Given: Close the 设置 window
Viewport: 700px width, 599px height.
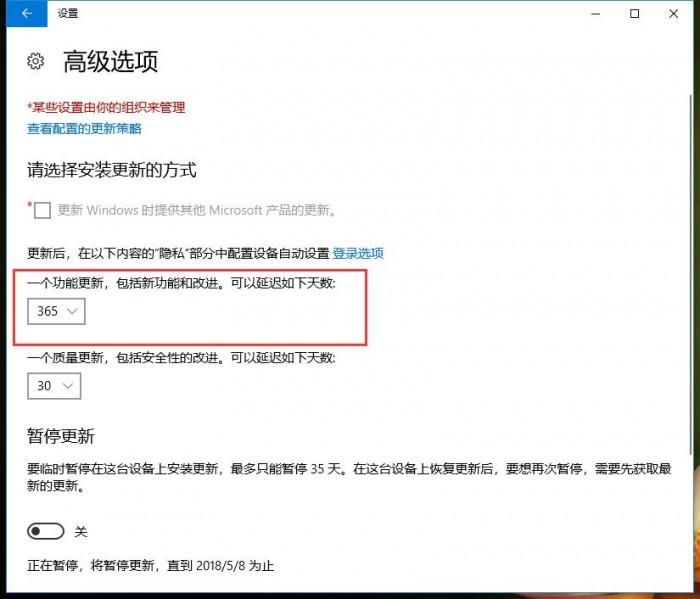Looking at the screenshot, I should point(674,14).
